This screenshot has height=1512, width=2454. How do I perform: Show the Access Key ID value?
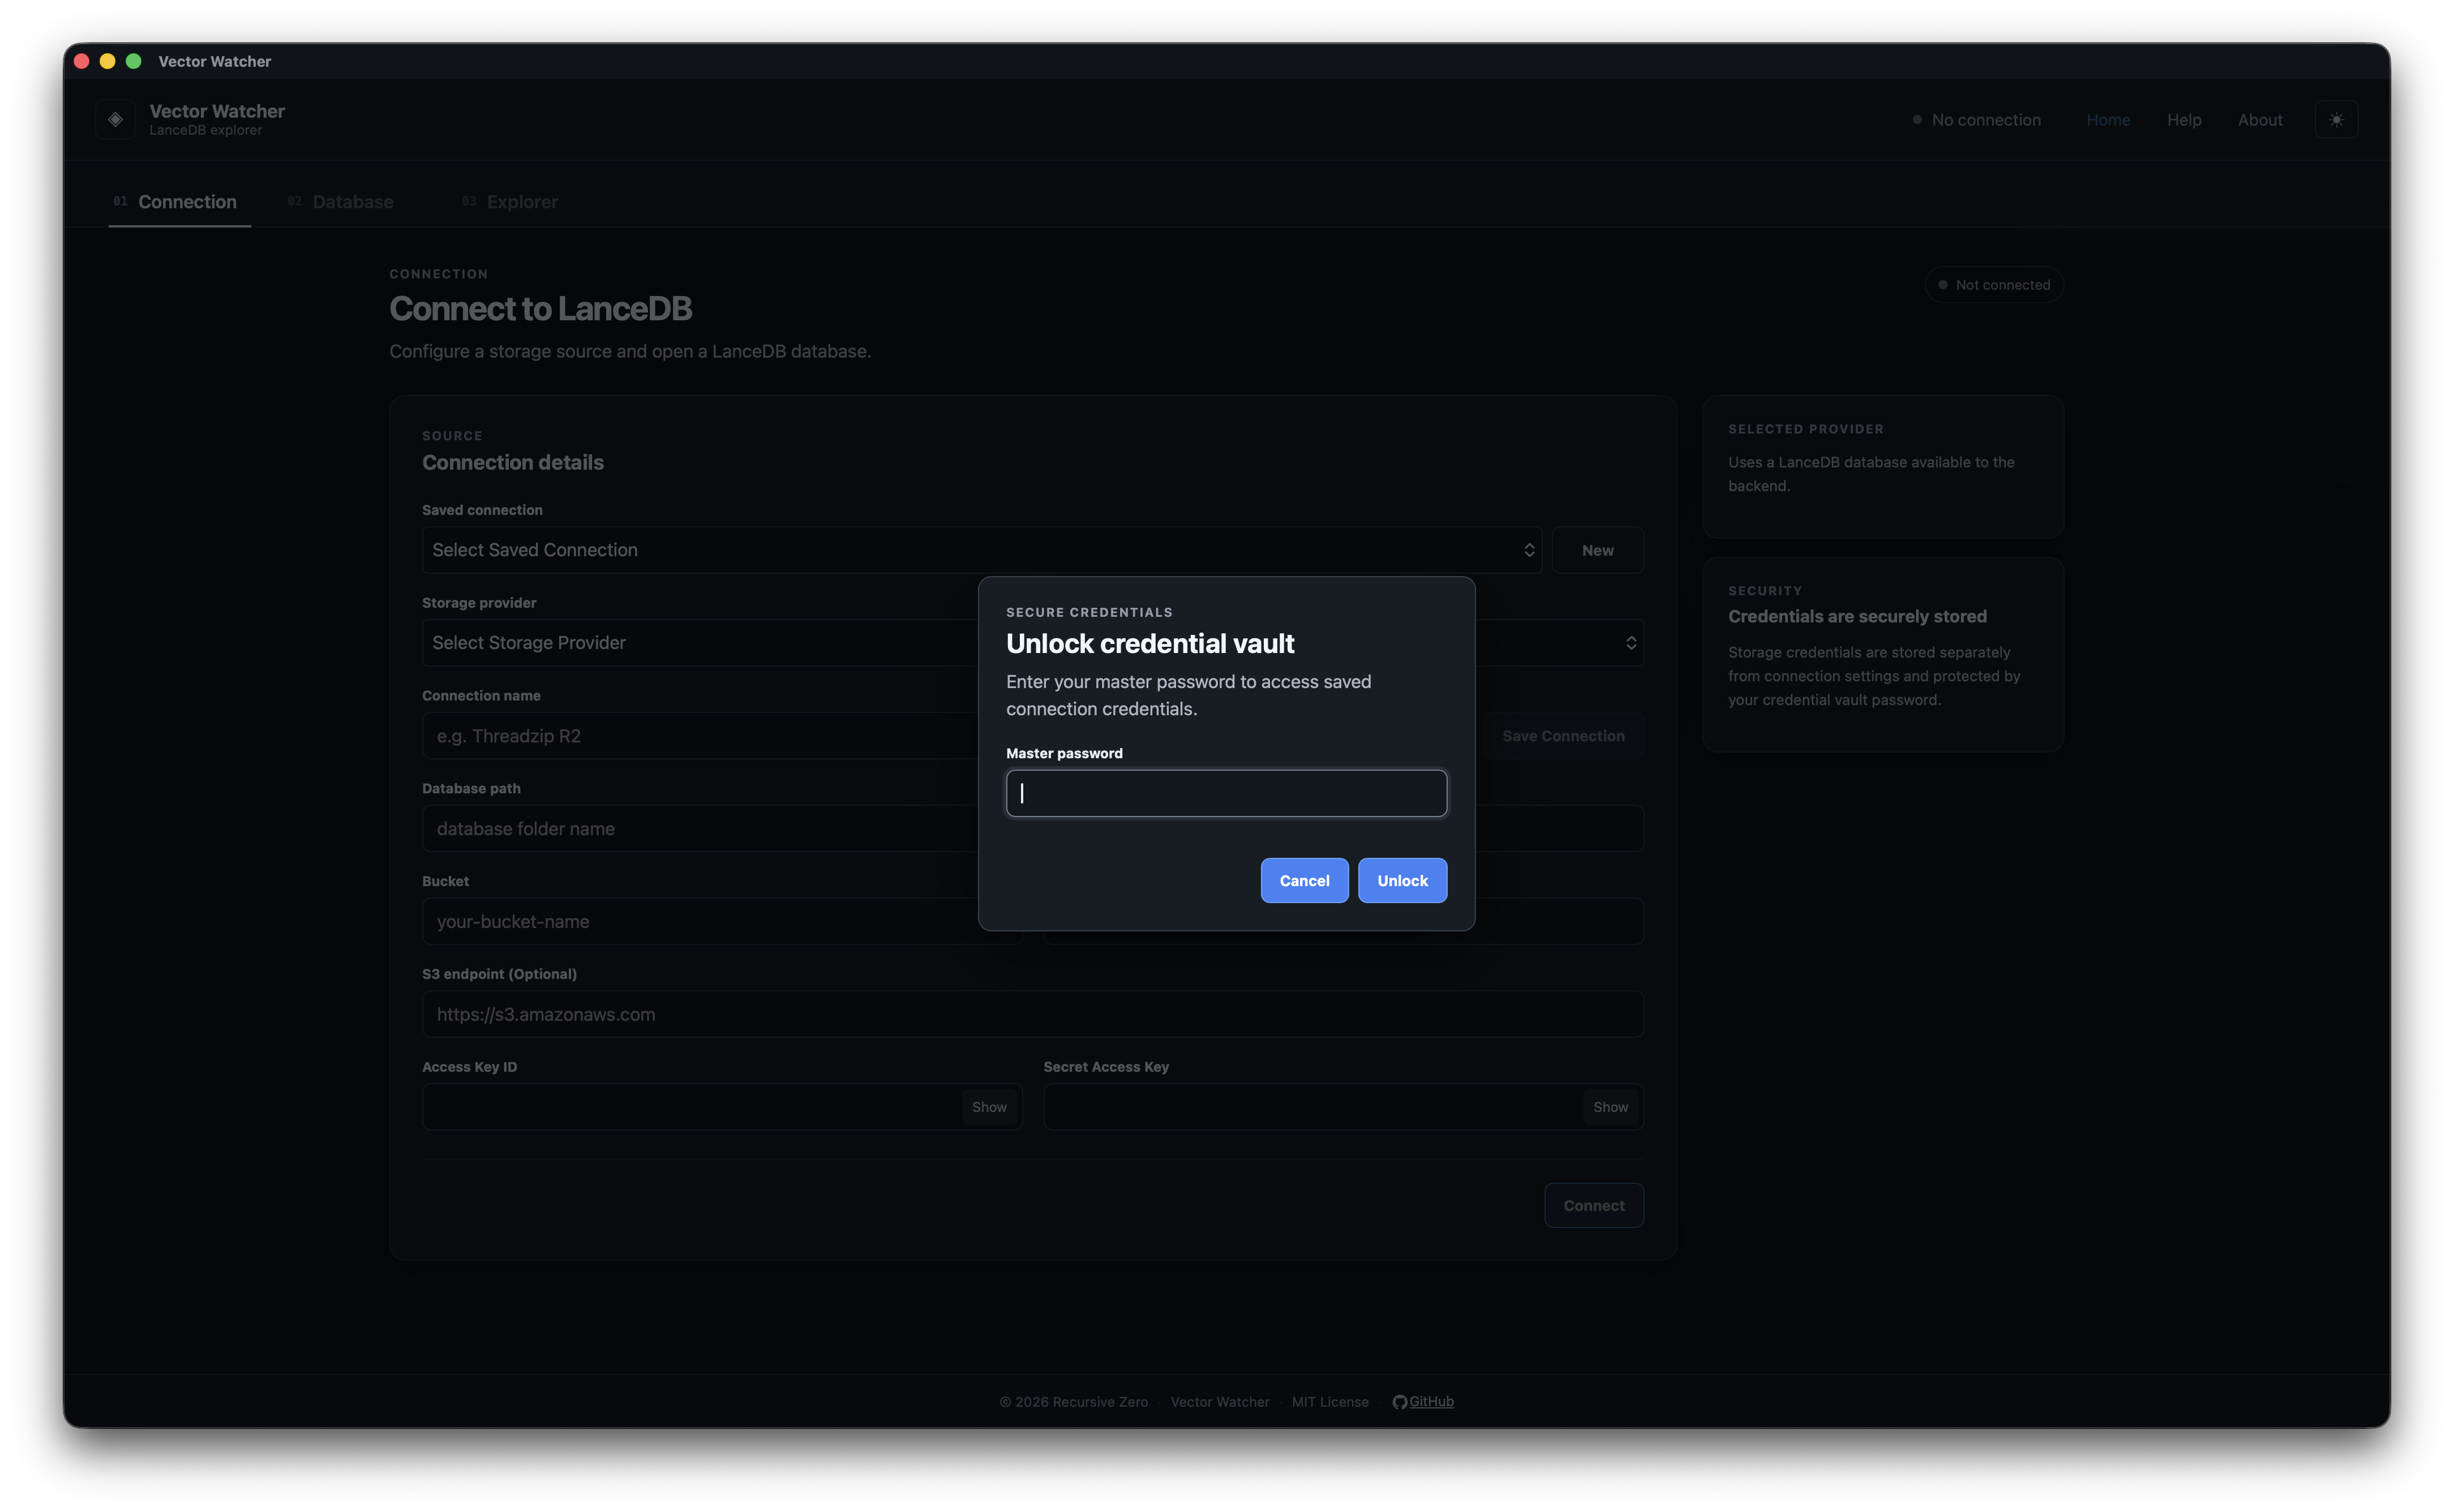click(x=989, y=1107)
